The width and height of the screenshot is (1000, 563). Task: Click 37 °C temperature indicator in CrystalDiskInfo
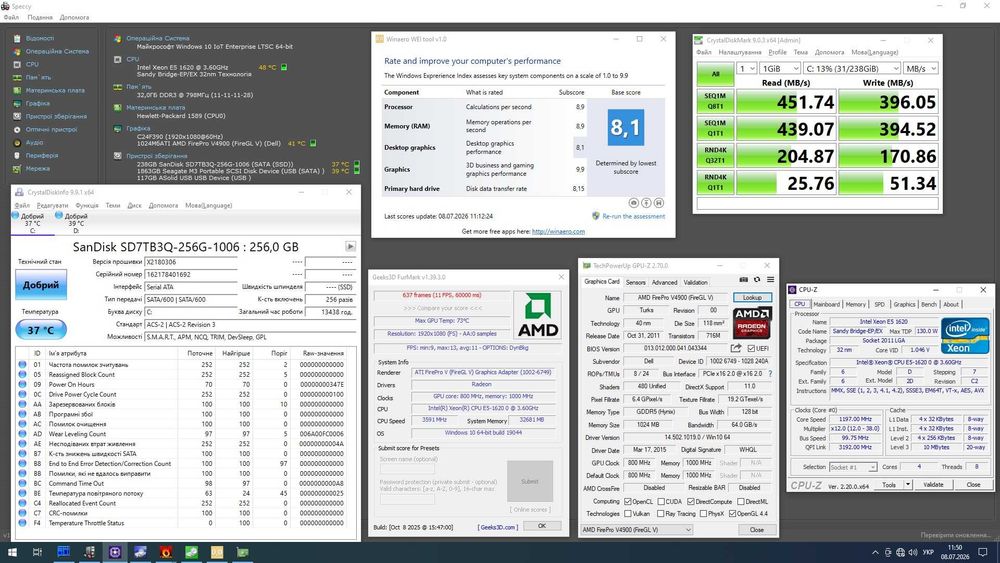click(x=41, y=330)
